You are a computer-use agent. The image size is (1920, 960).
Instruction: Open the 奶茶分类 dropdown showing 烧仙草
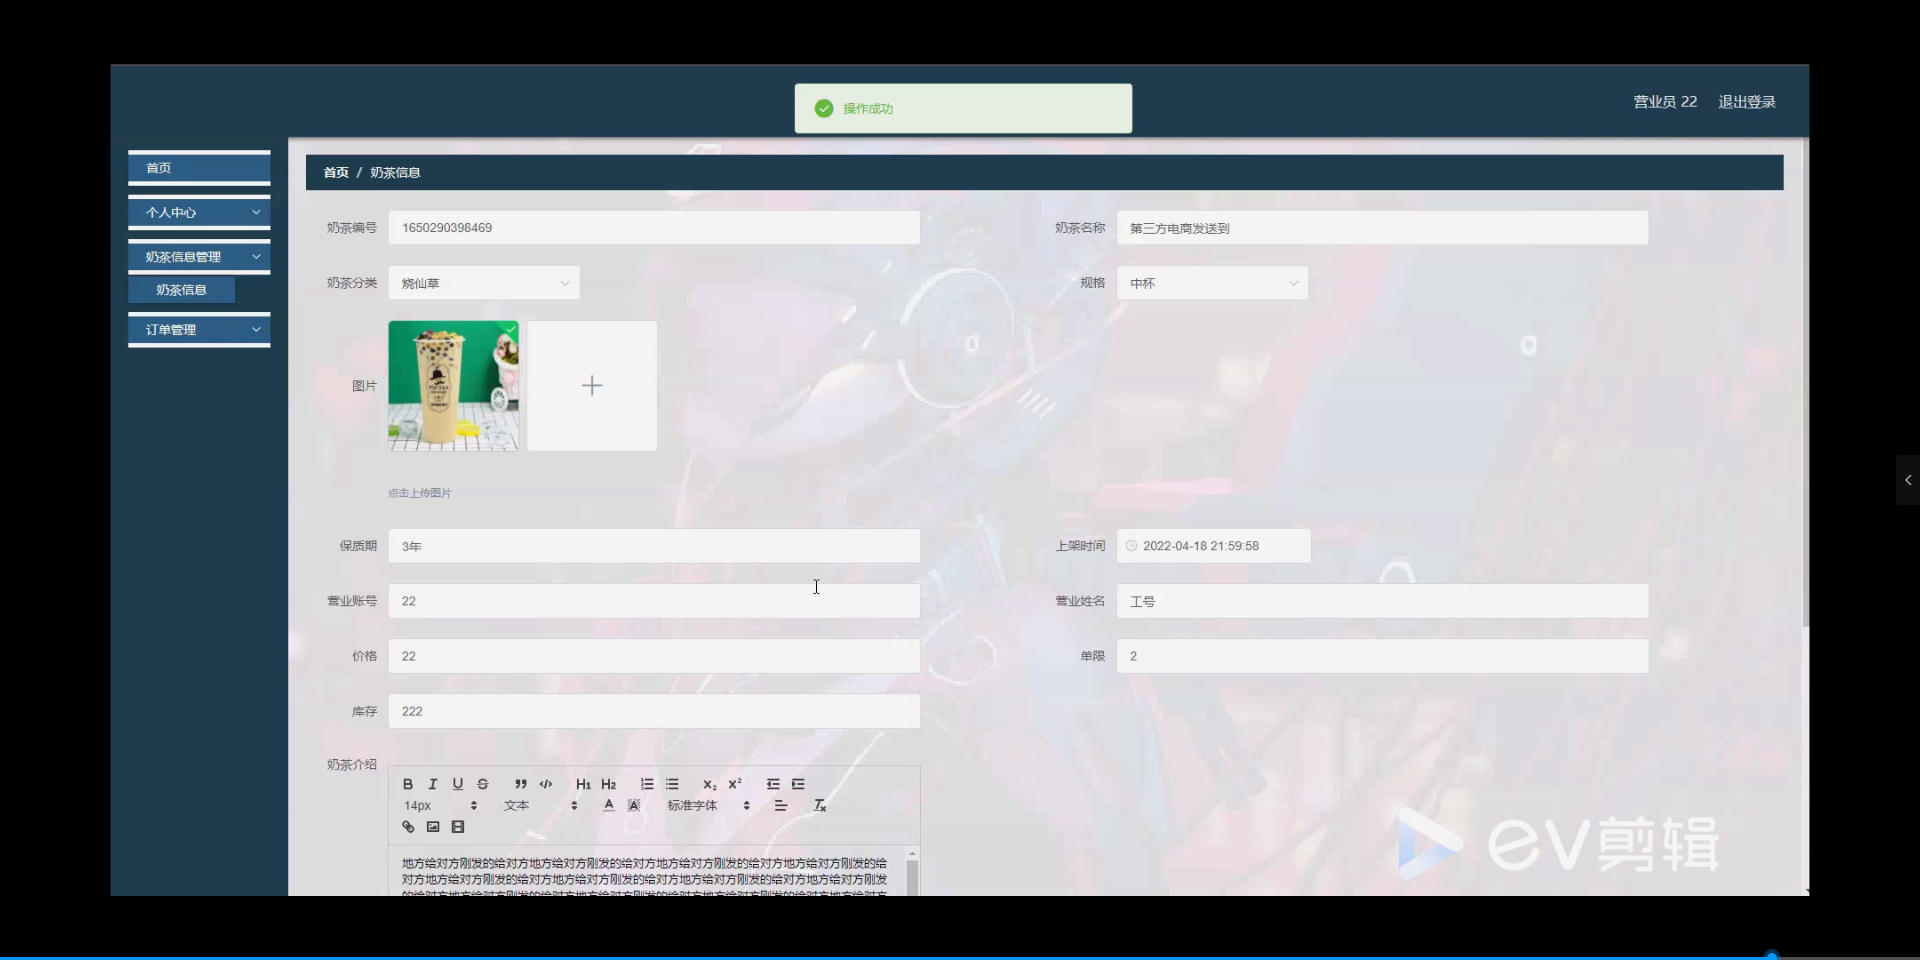(483, 283)
